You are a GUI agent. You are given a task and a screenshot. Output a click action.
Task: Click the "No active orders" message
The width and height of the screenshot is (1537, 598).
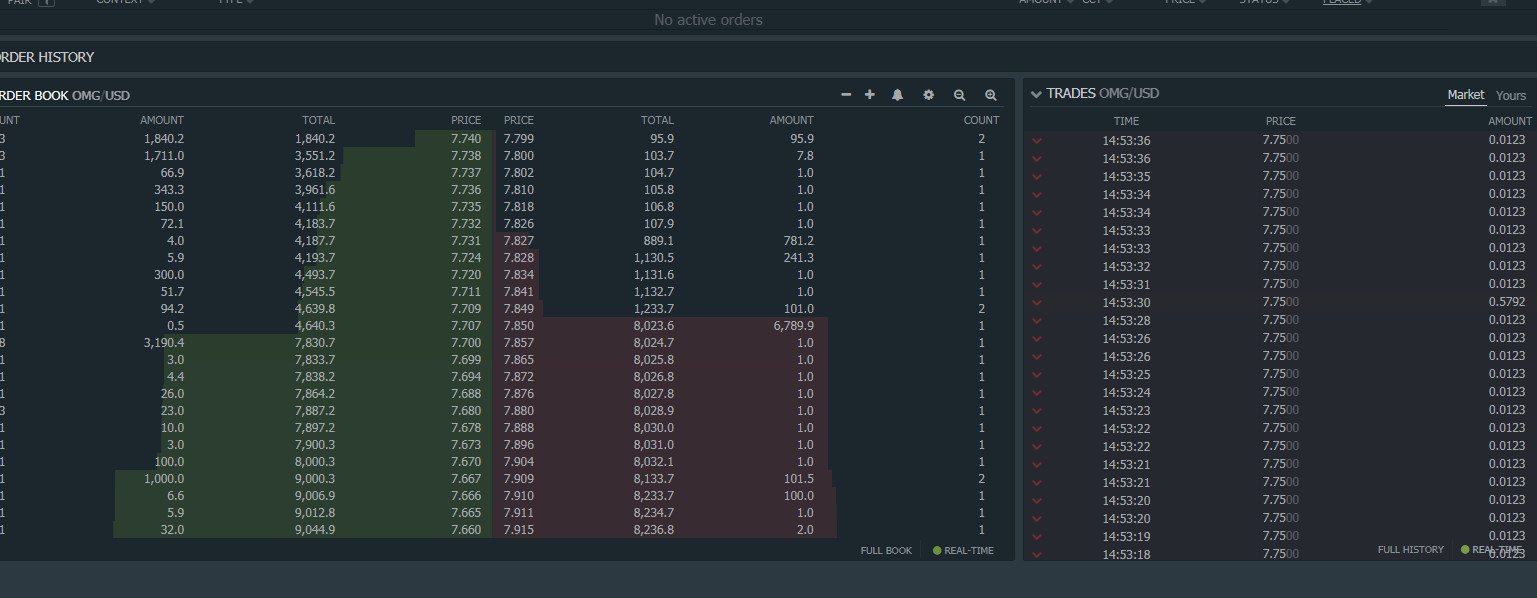click(x=708, y=20)
